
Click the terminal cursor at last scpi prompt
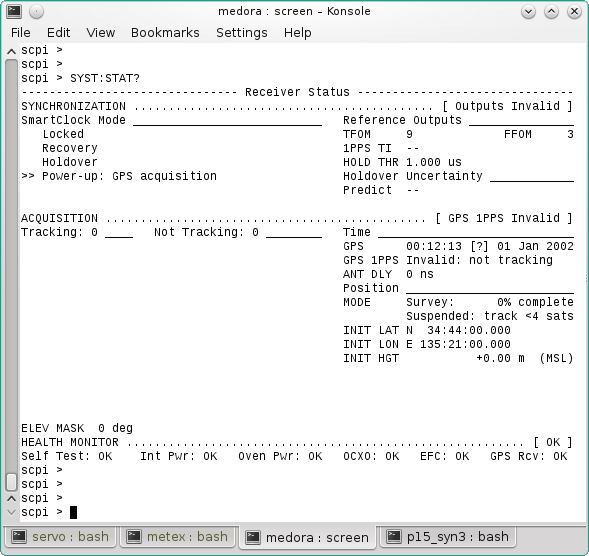[x=74, y=512]
